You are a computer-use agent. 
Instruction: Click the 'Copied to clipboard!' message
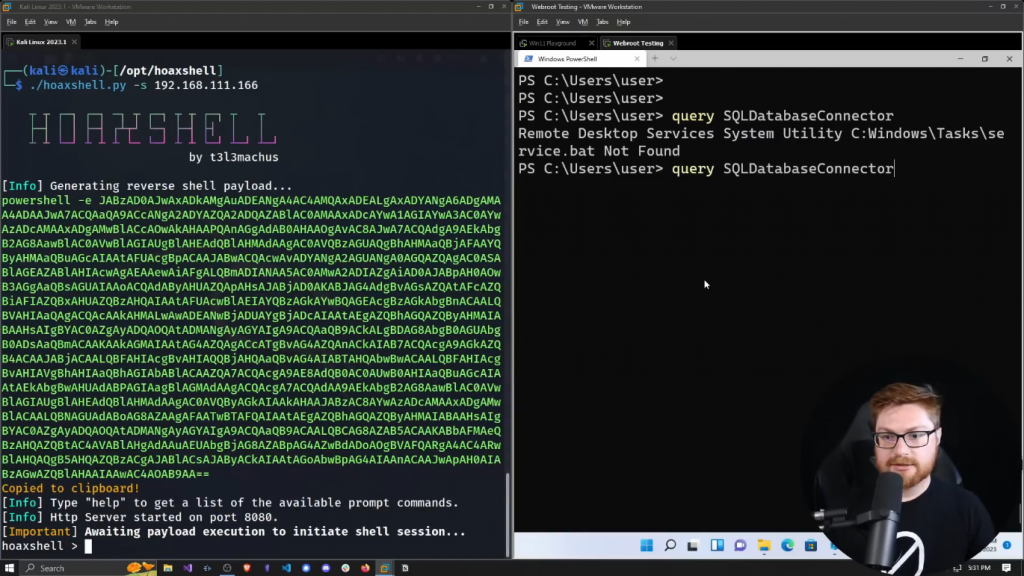click(x=71, y=488)
